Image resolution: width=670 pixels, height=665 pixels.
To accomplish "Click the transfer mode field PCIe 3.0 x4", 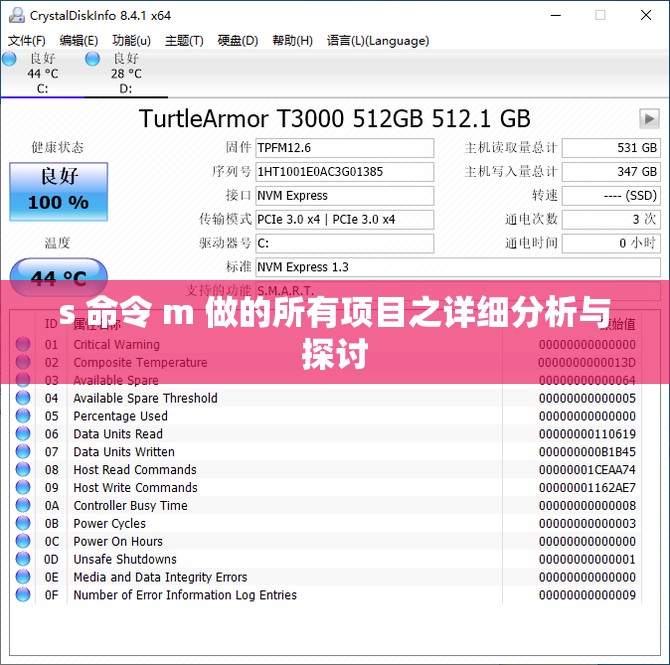I will [x=344, y=220].
